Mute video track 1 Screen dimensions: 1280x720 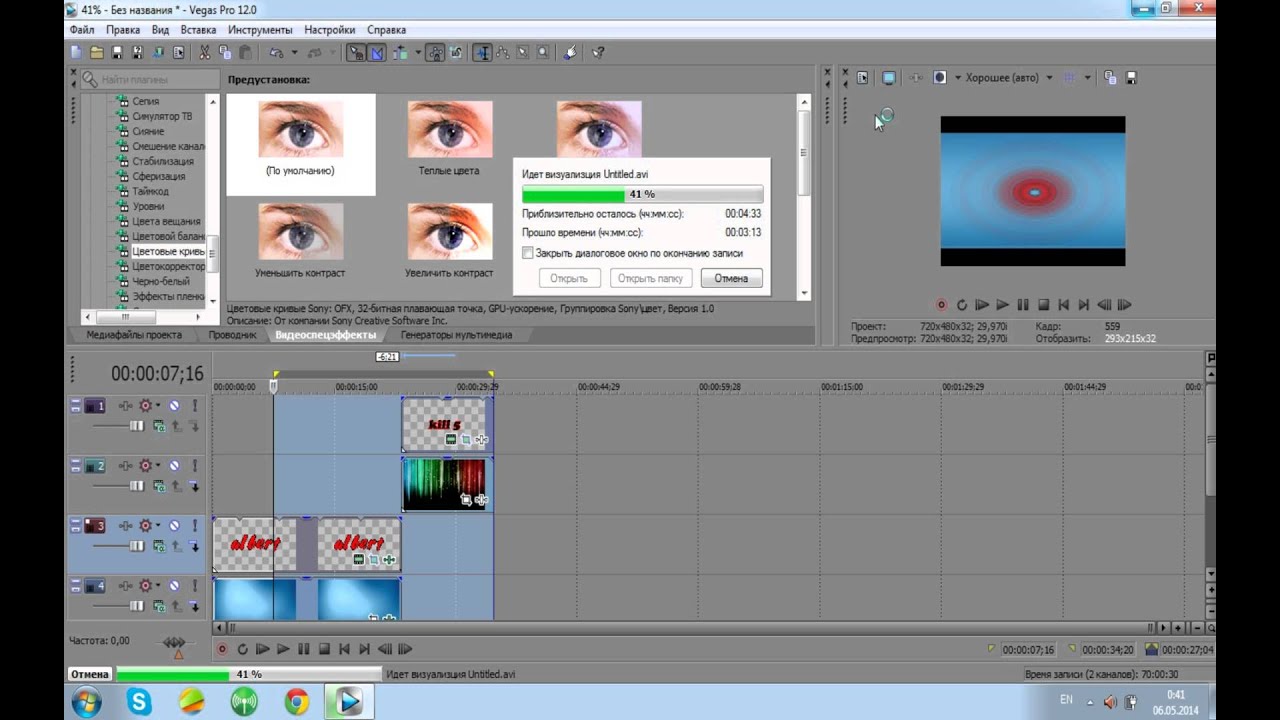click(174, 405)
